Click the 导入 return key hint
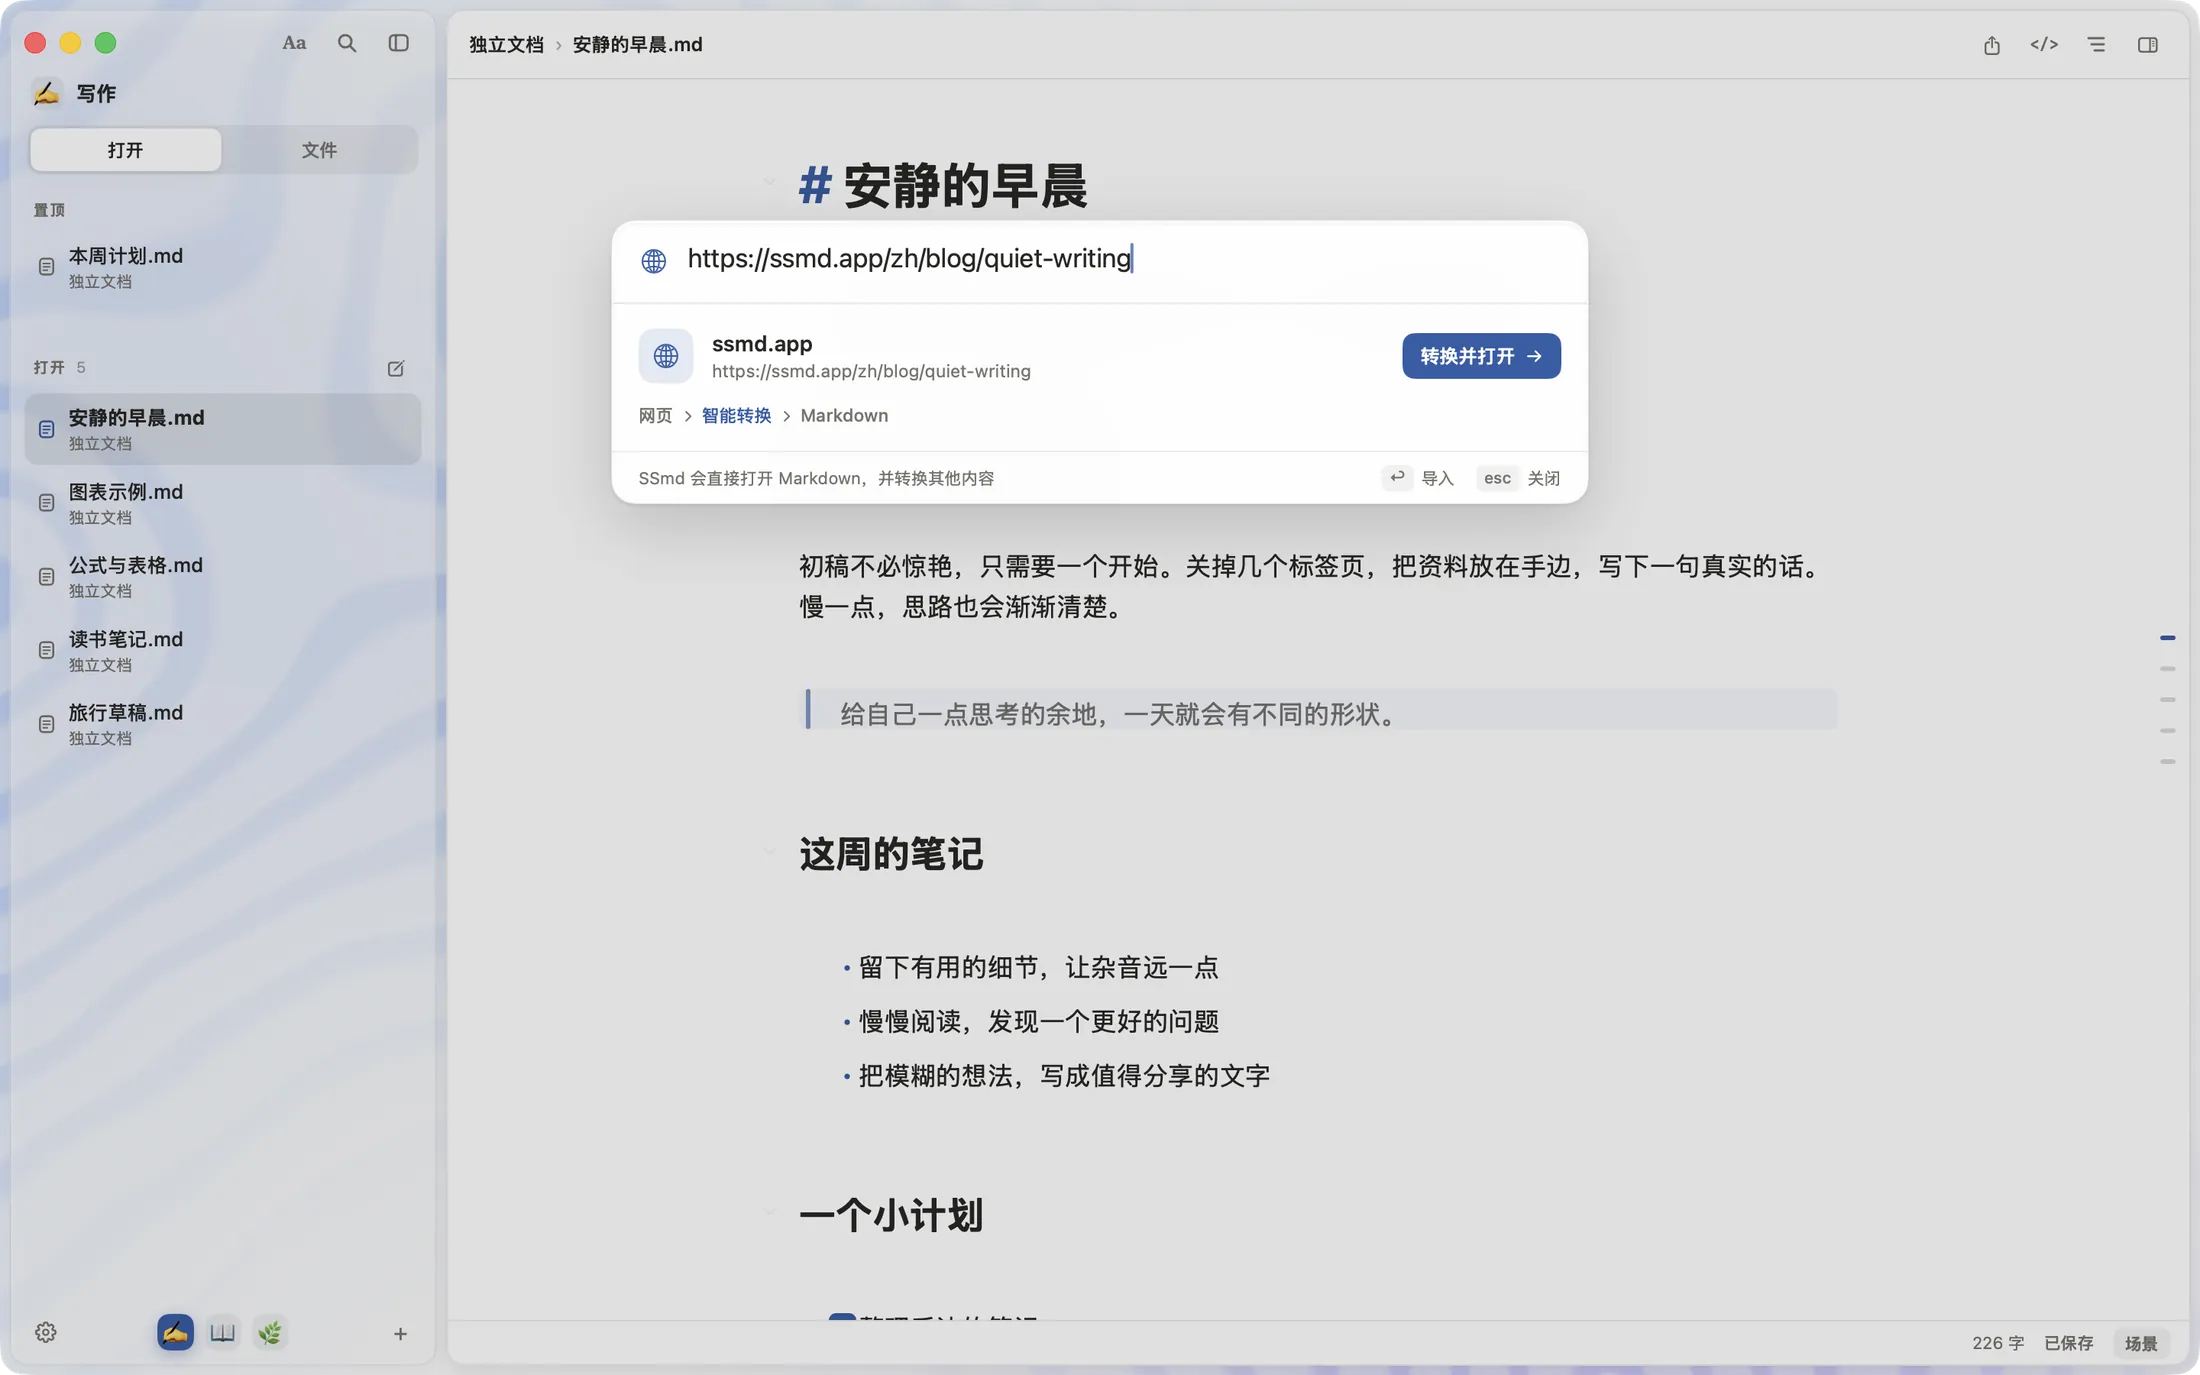Viewport: 2200px width, 1375px height. tap(1418, 478)
